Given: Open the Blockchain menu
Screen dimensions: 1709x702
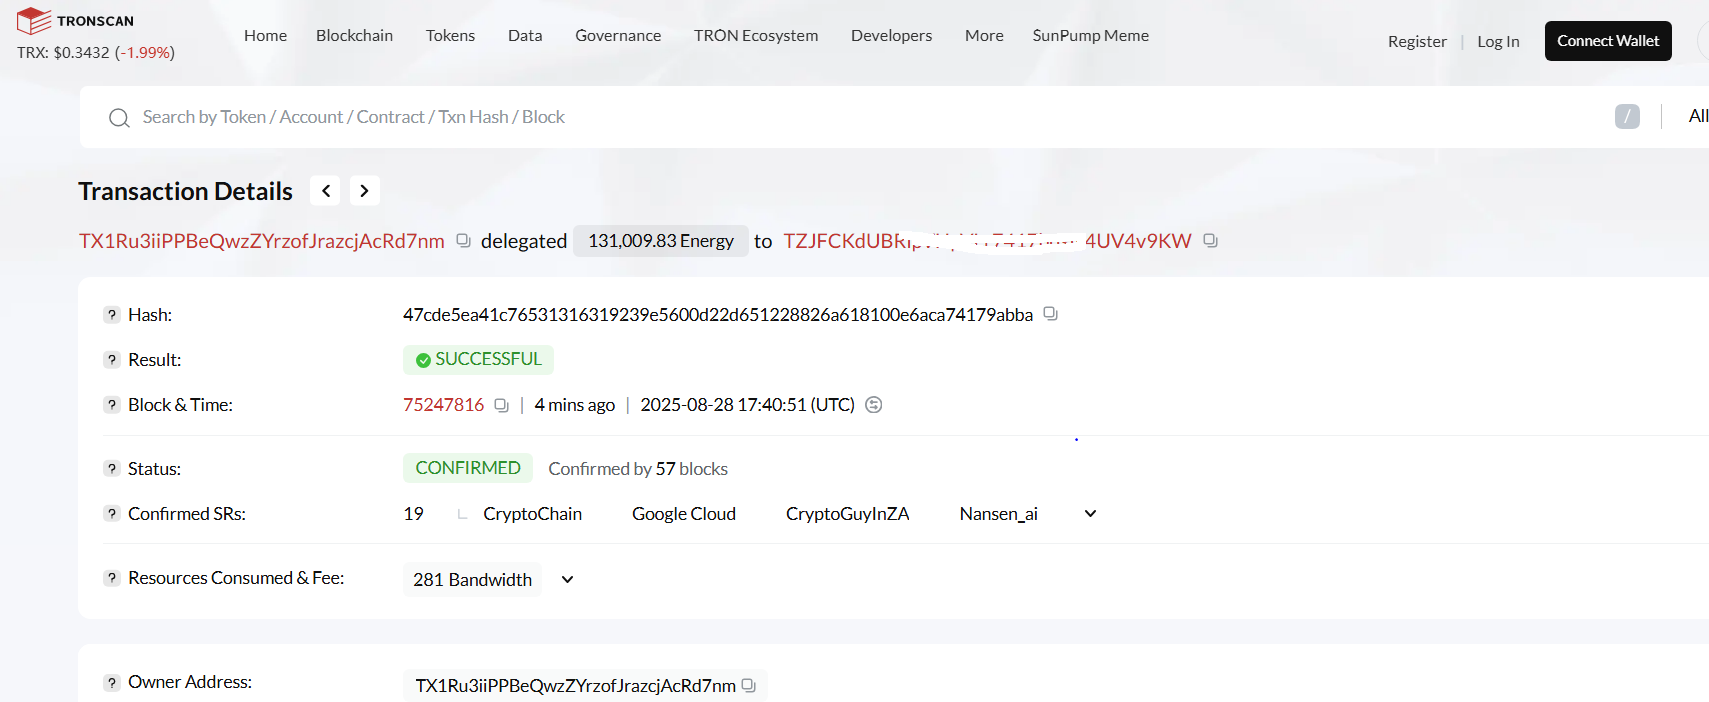Looking at the screenshot, I should 354,35.
